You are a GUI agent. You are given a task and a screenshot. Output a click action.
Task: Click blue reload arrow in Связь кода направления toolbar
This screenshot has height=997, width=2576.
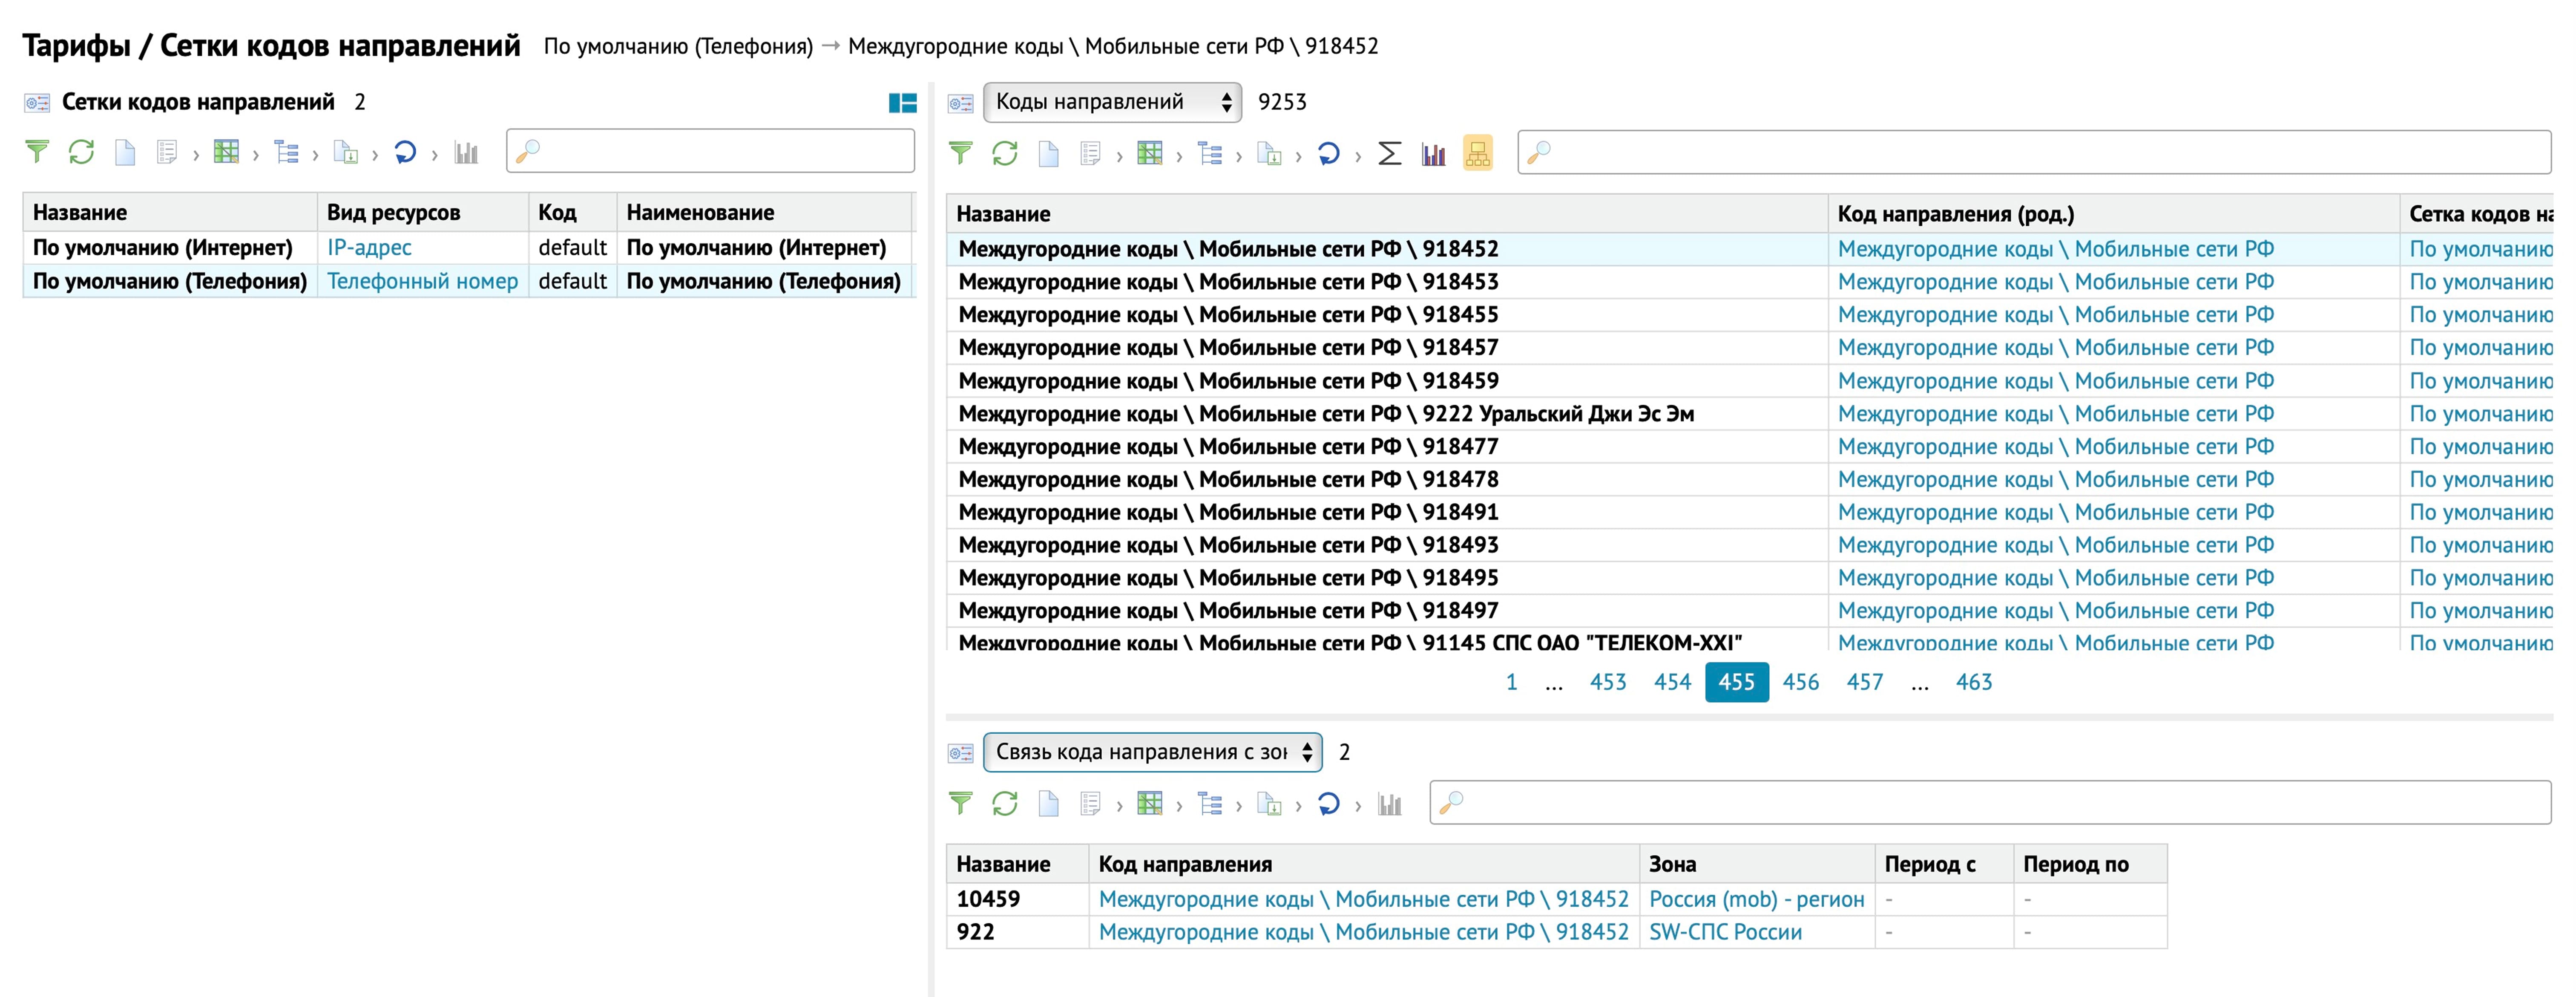[1329, 803]
